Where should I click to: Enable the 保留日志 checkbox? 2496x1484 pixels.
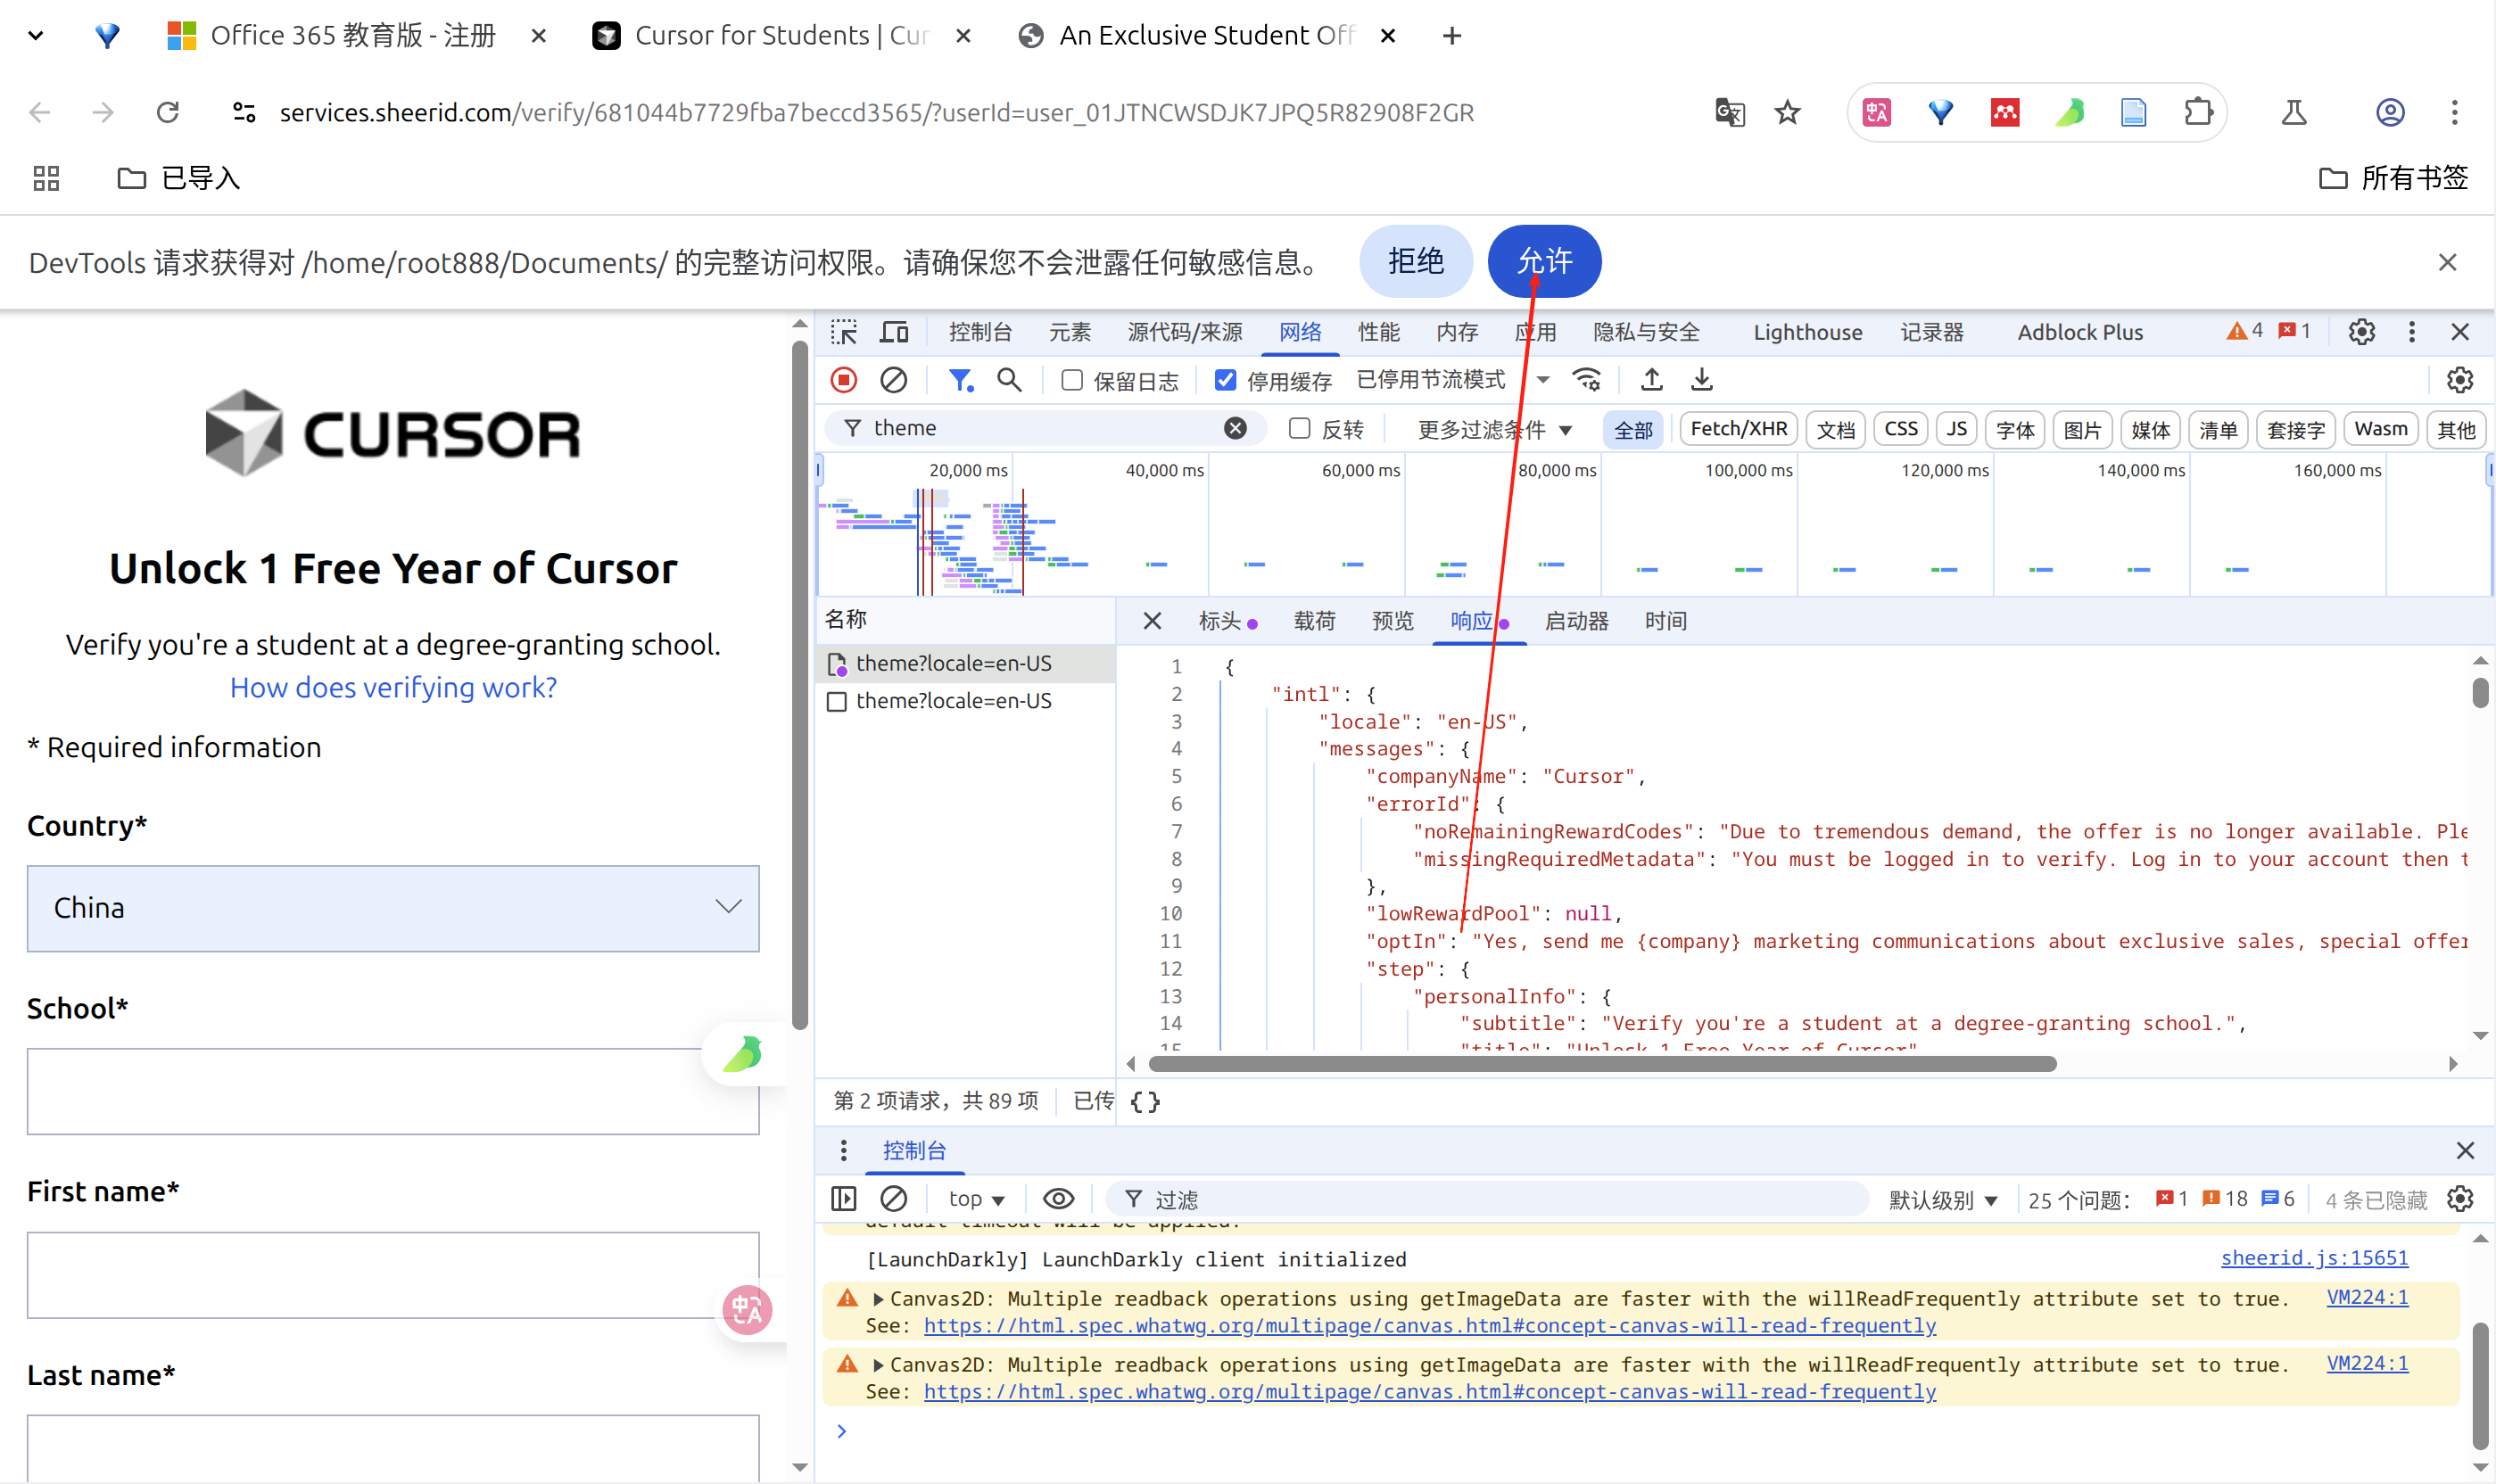click(1072, 380)
